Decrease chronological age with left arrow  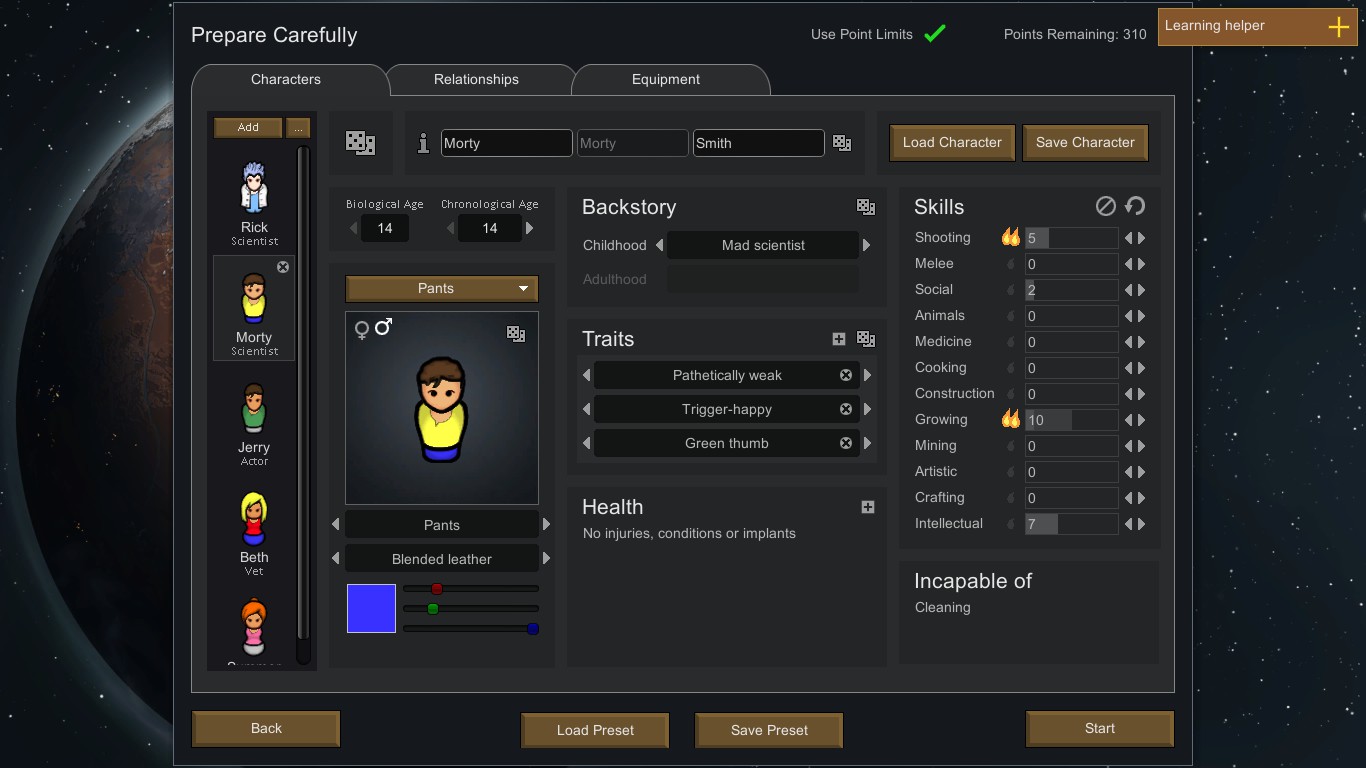pyautogui.click(x=450, y=228)
